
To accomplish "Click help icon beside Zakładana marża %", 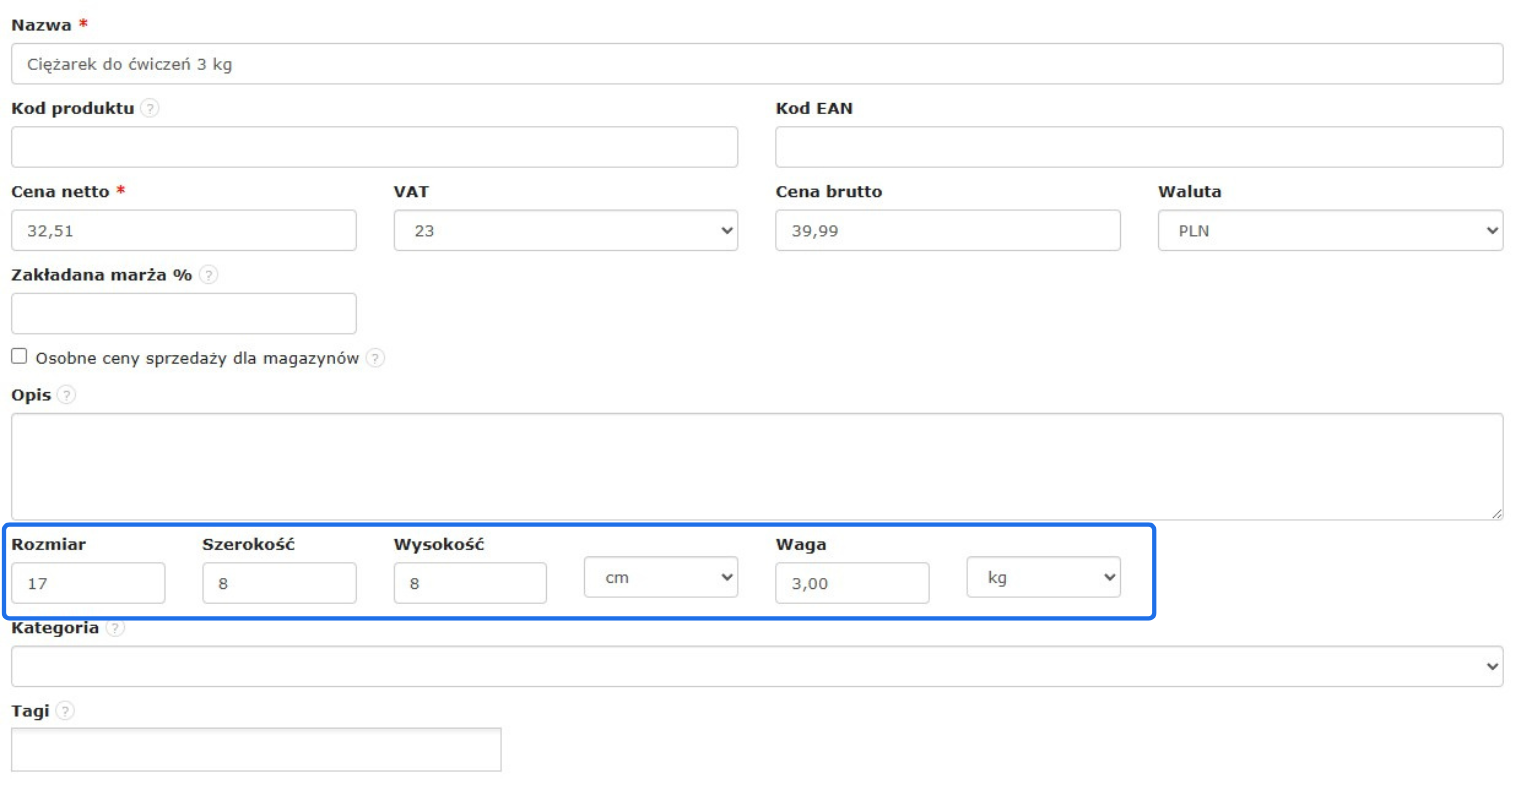I will click(208, 275).
